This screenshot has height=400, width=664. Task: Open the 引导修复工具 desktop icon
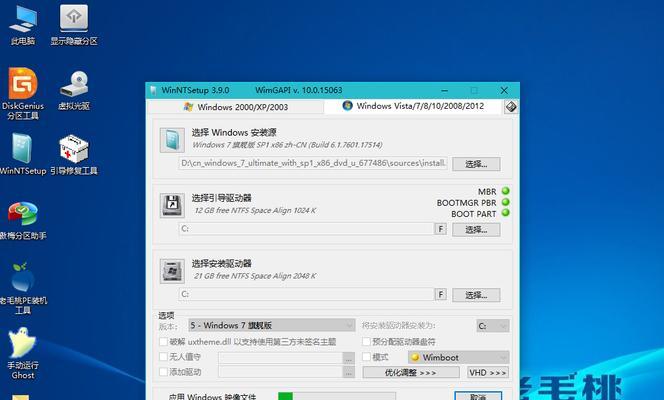[x=74, y=154]
